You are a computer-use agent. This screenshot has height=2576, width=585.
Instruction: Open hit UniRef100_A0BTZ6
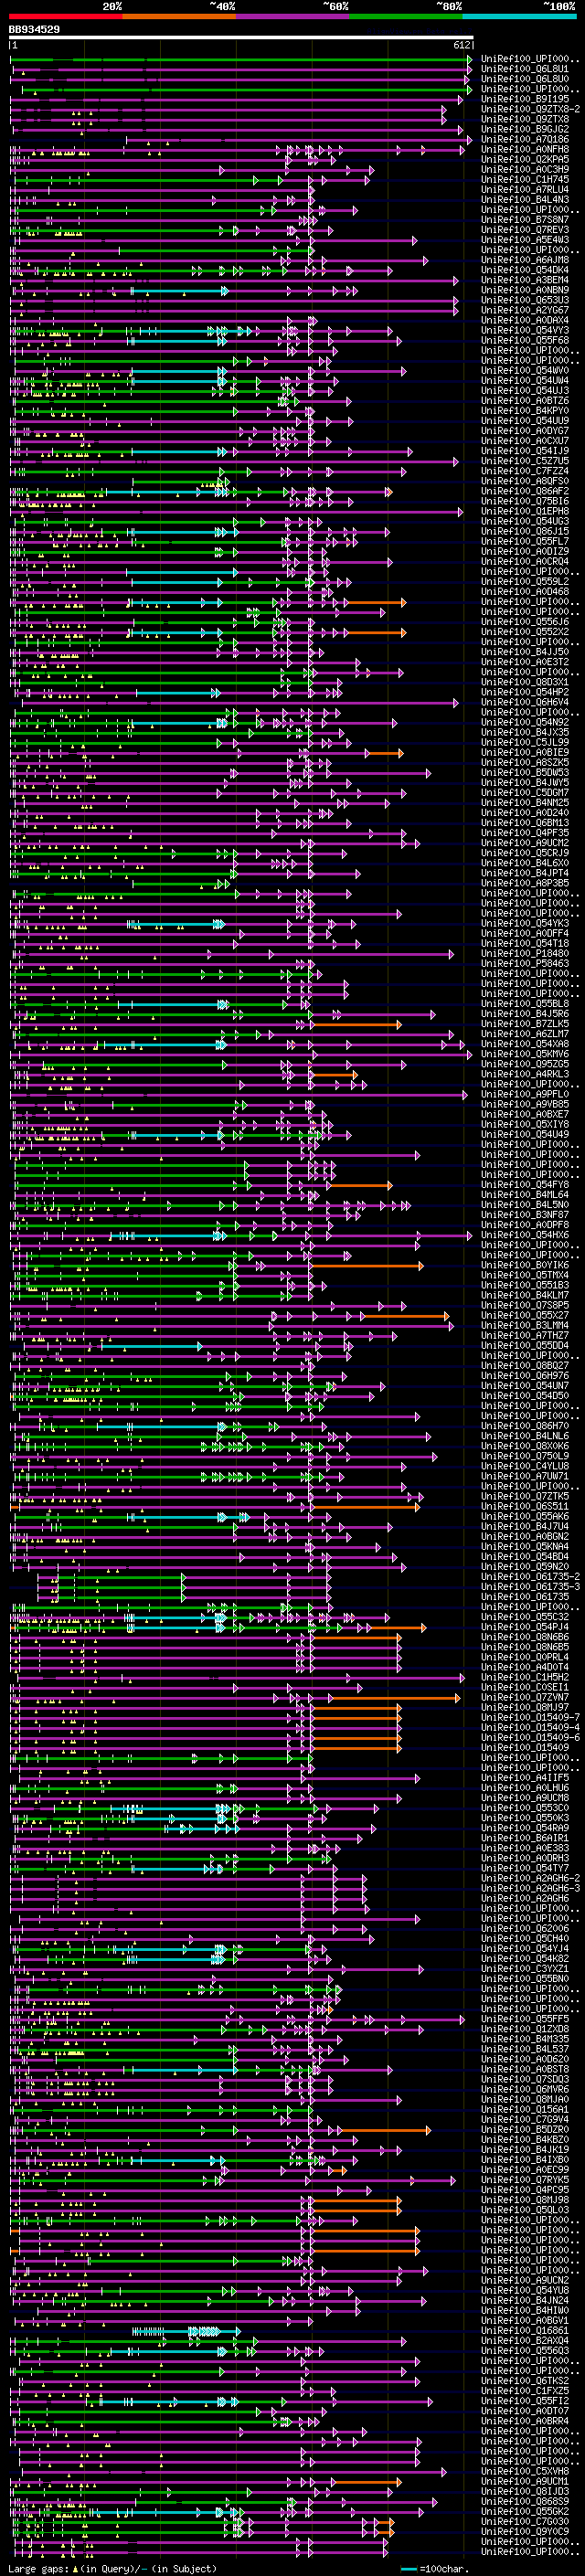click(x=525, y=400)
